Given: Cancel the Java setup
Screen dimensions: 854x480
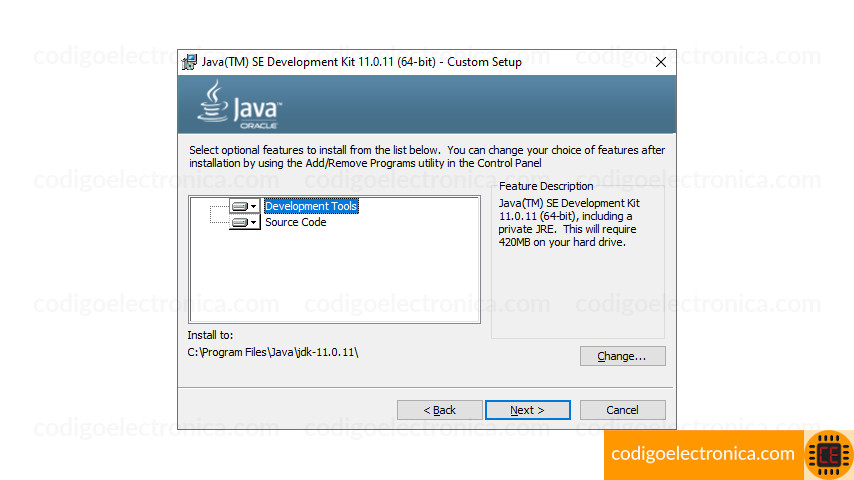Looking at the screenshot, I should pyautogui.click(x=623, y=410).
